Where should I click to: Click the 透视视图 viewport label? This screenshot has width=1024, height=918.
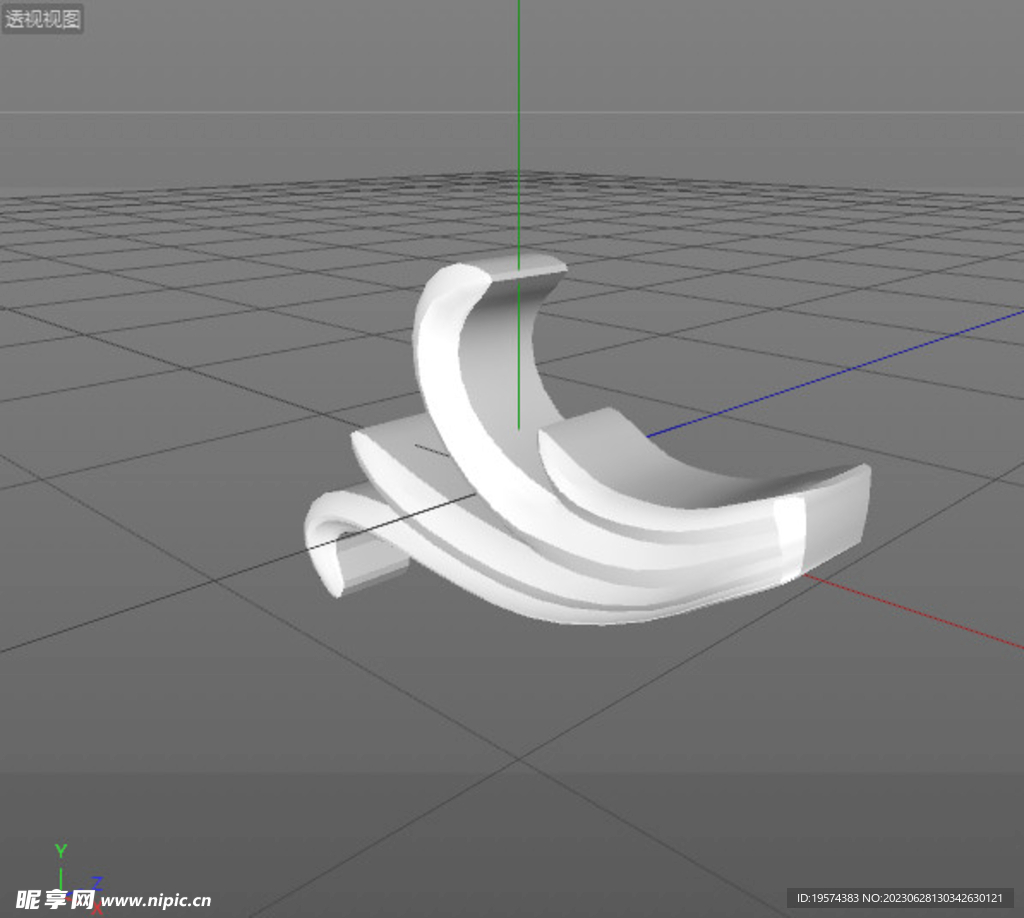tap(43, 18)
